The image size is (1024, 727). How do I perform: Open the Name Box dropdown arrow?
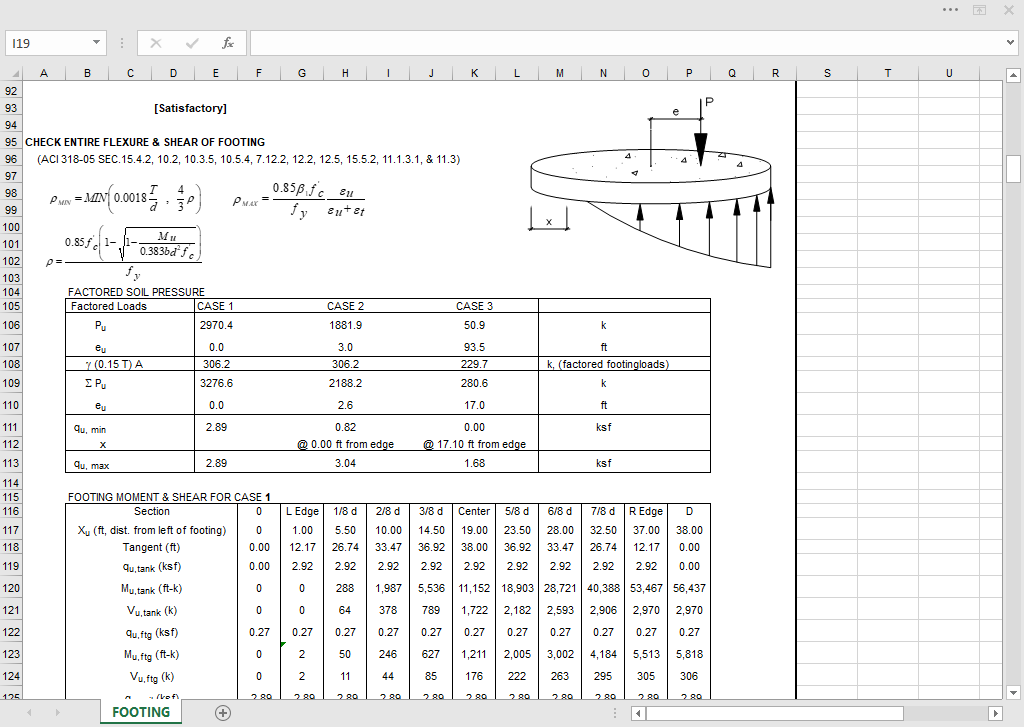pyautogui.click(x=96, y=43)
